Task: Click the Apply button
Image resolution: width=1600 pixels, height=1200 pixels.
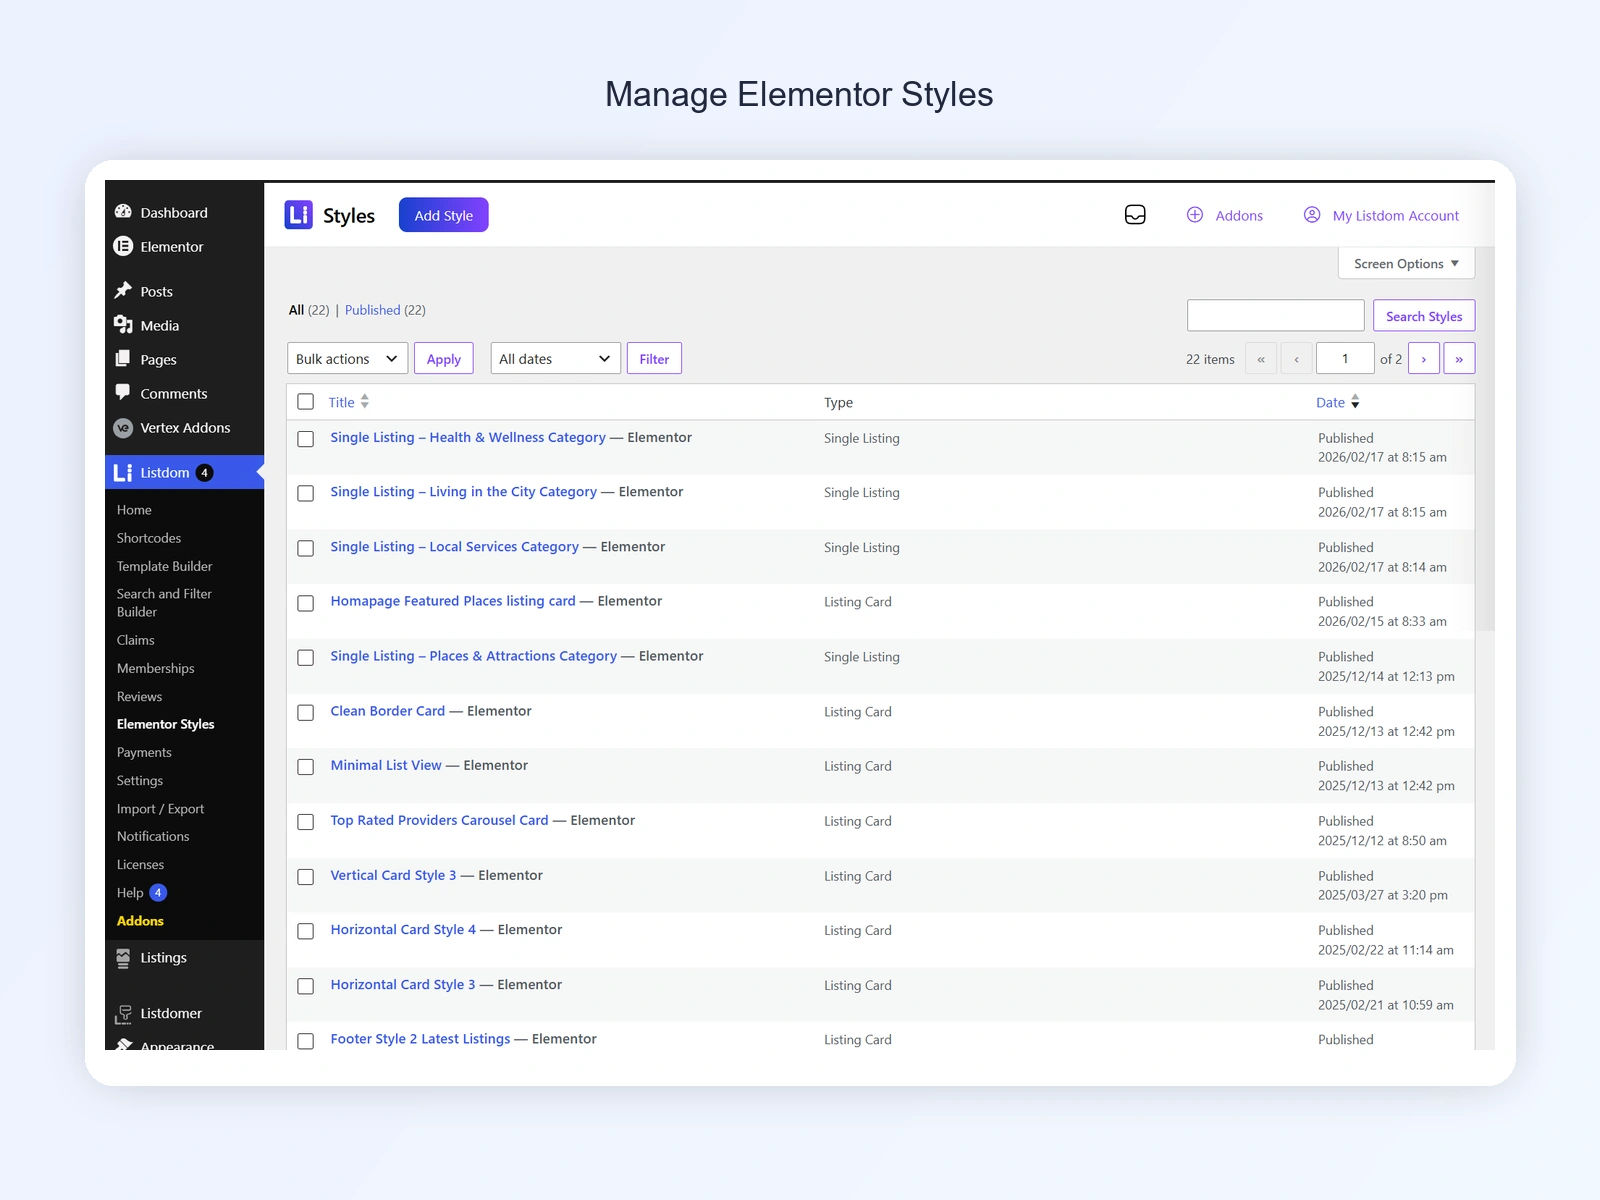Action: (x=444, y=359)
